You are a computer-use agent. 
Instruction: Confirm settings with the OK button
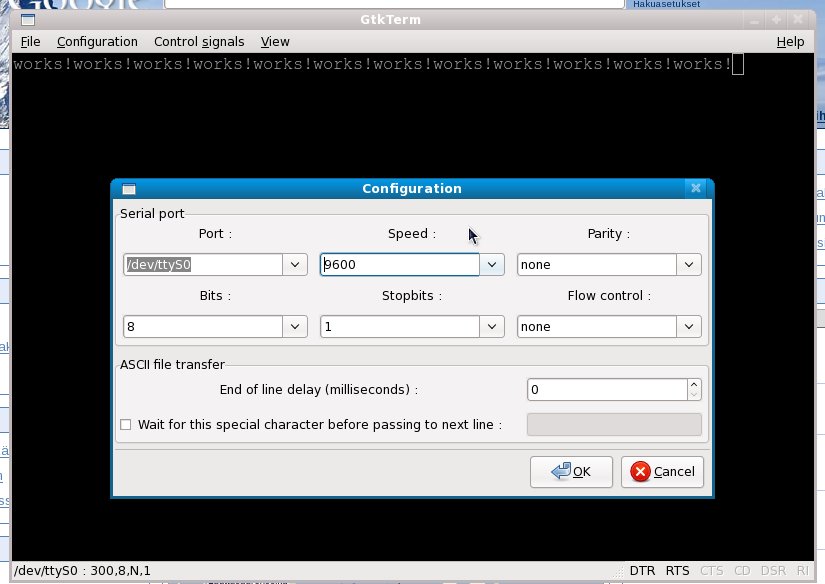(x=571, y=472)
